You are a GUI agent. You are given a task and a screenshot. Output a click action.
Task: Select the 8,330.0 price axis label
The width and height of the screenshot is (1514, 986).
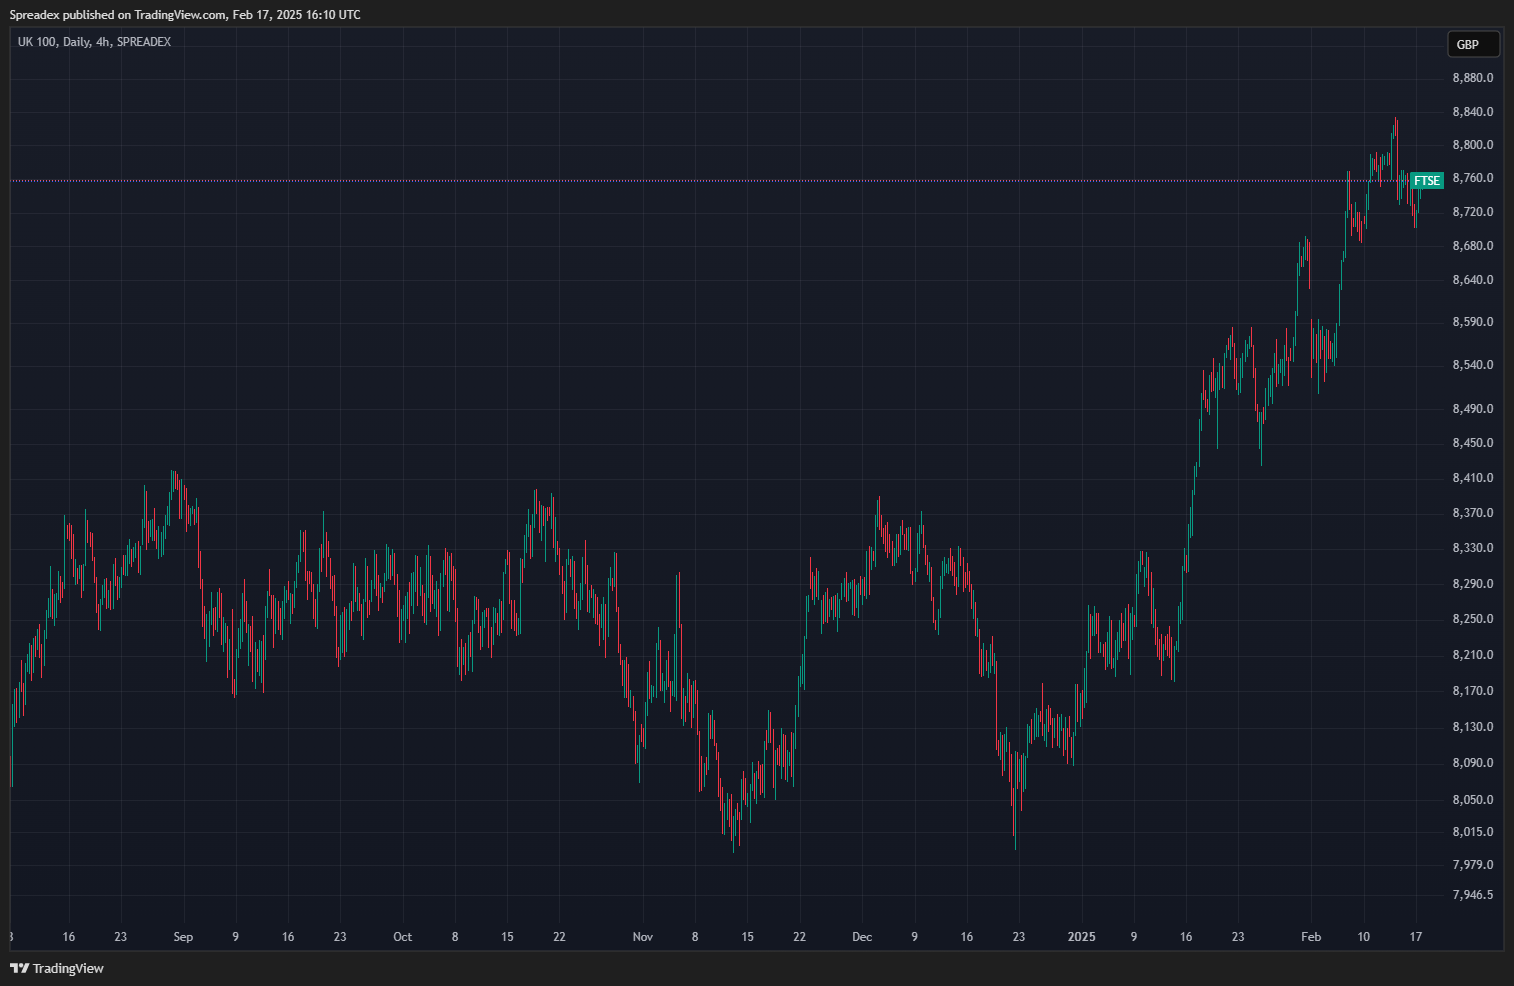[x=1473, y=548]
